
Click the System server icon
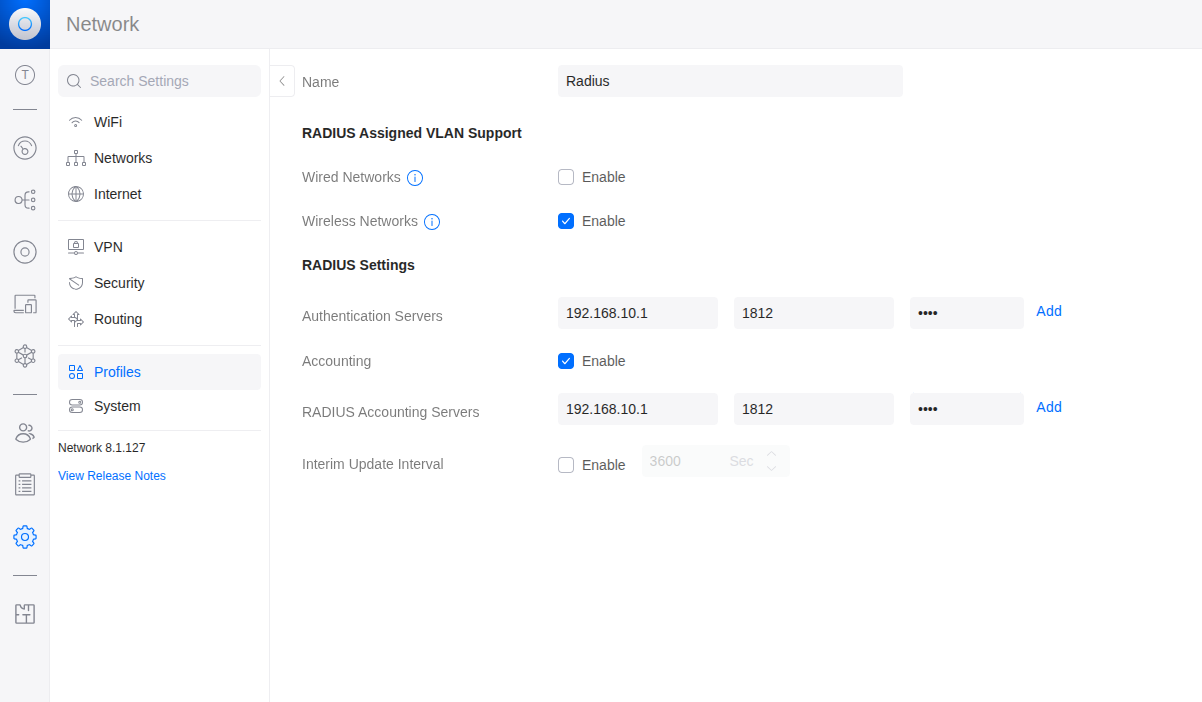pyautogui.click(x=76, y=406)
